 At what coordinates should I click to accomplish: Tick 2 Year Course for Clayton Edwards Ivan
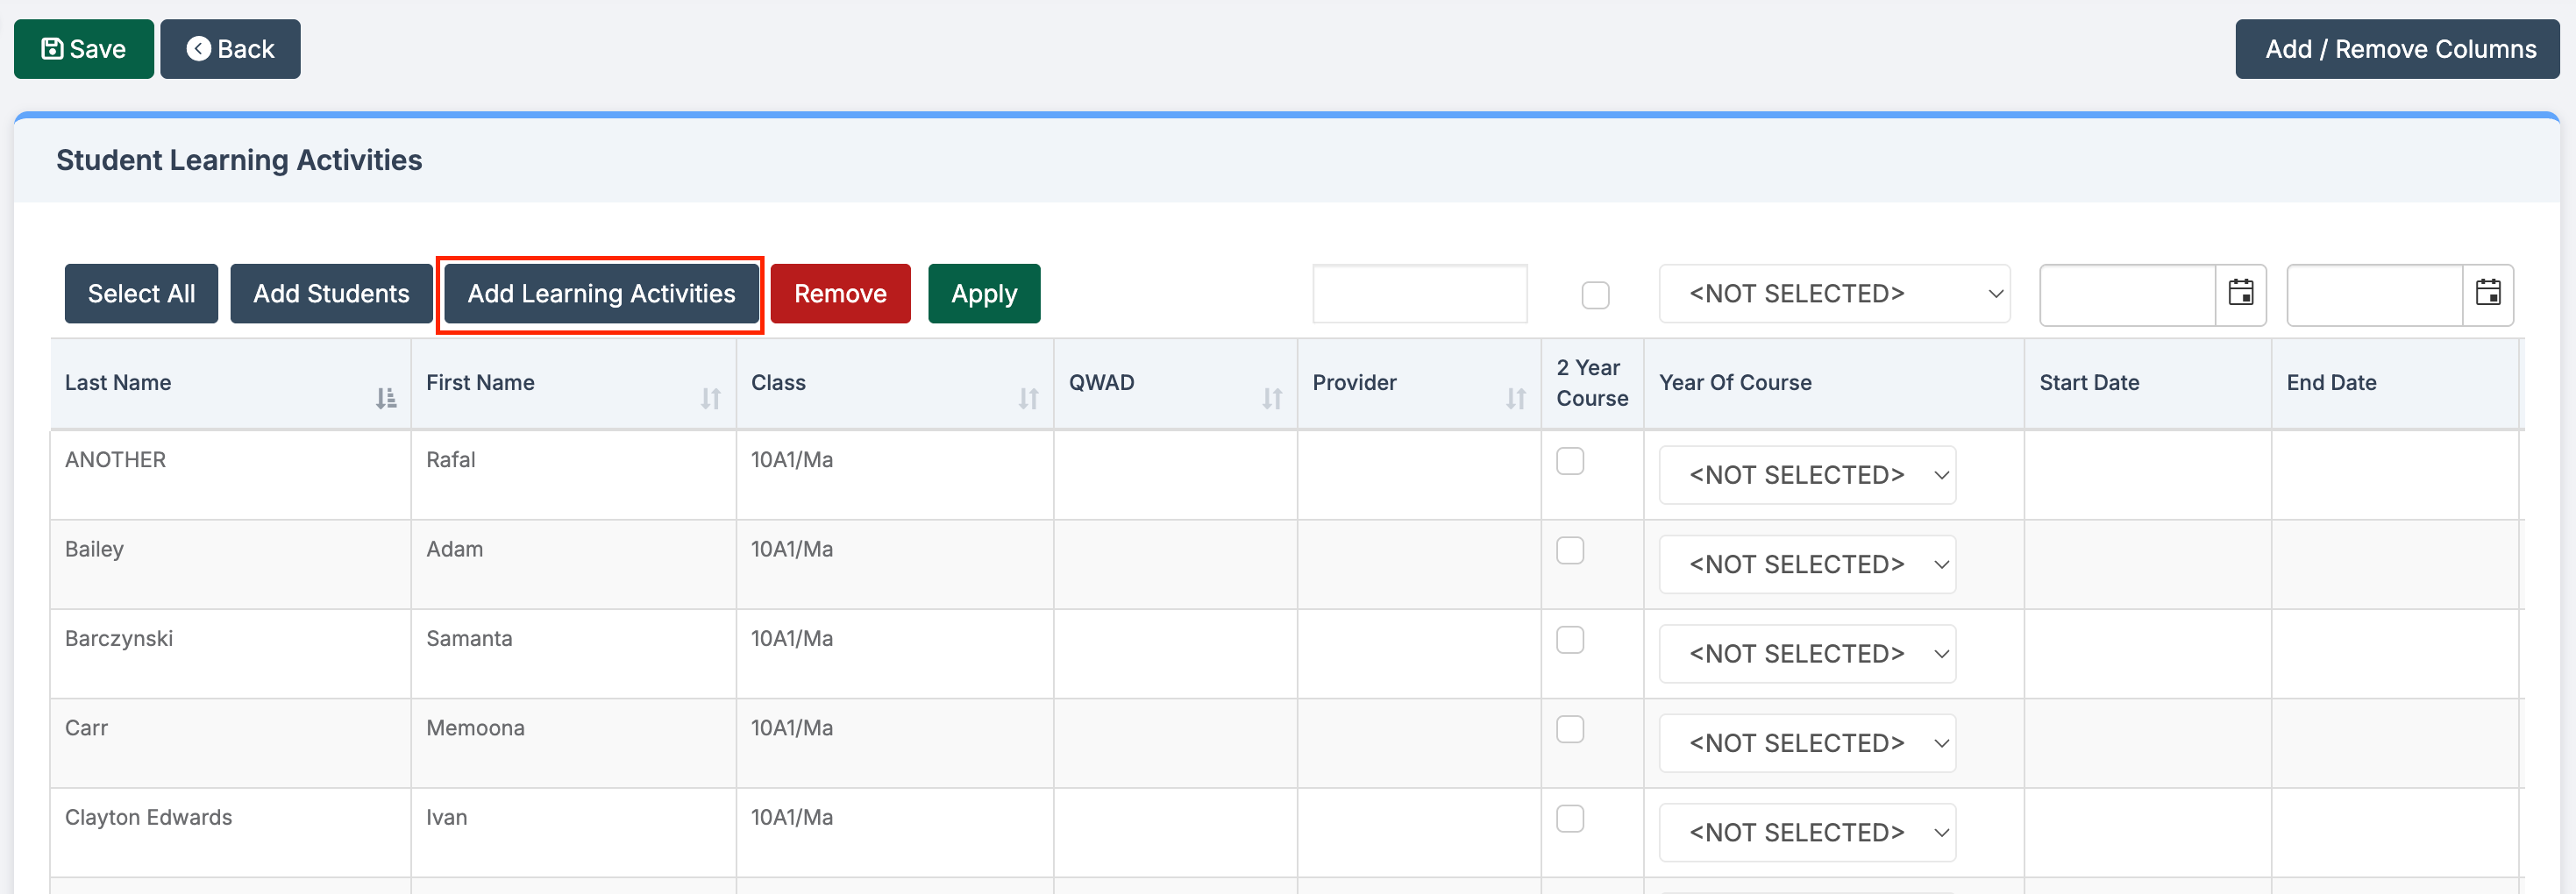(x=1570, y=819)
